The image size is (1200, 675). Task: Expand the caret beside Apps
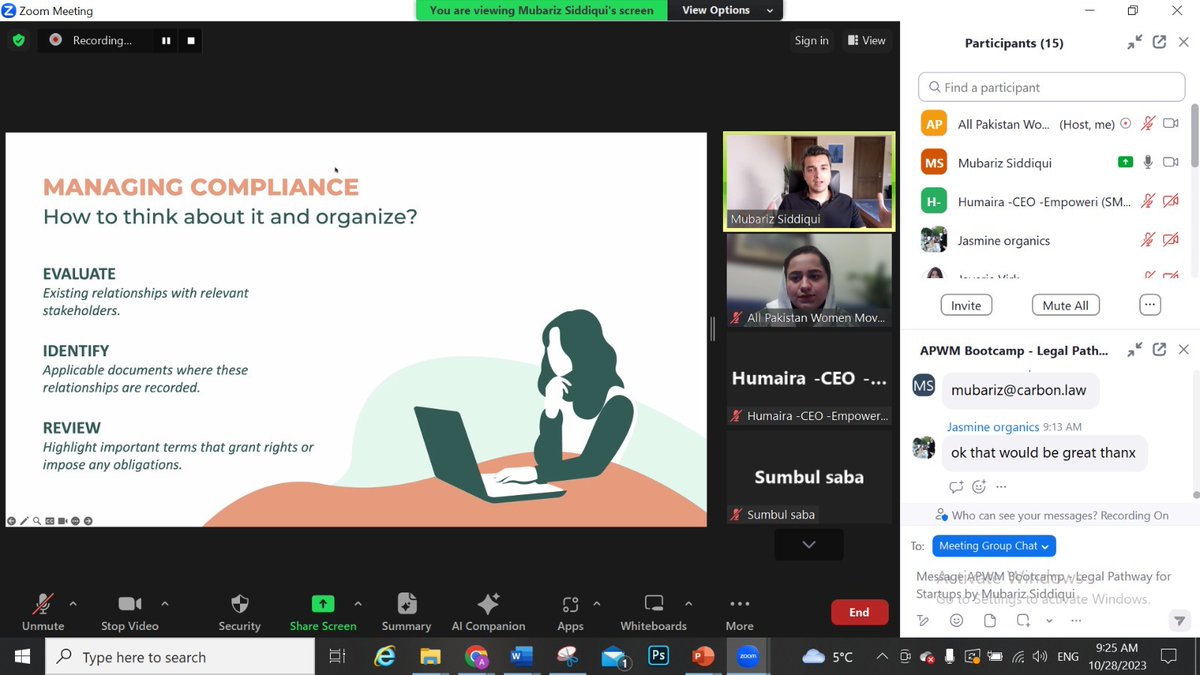(597, 604)
